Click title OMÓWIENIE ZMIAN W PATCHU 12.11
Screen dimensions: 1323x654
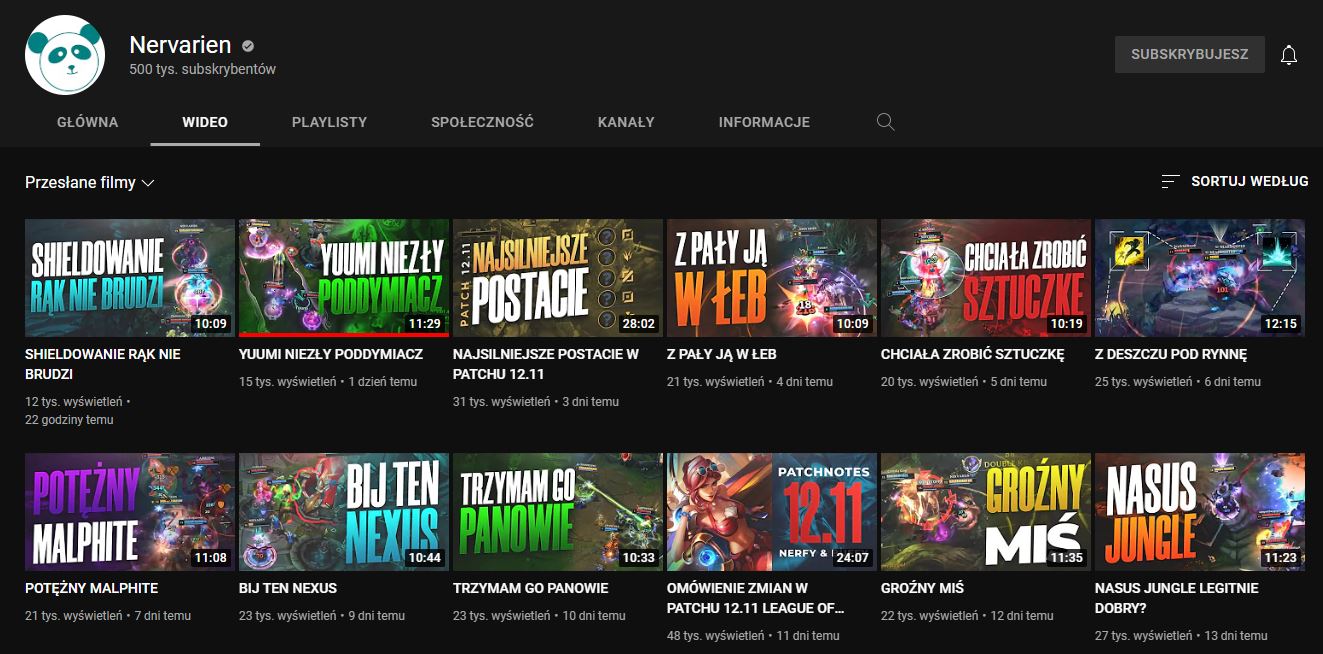pyautogui.click(x=756, y=598)
